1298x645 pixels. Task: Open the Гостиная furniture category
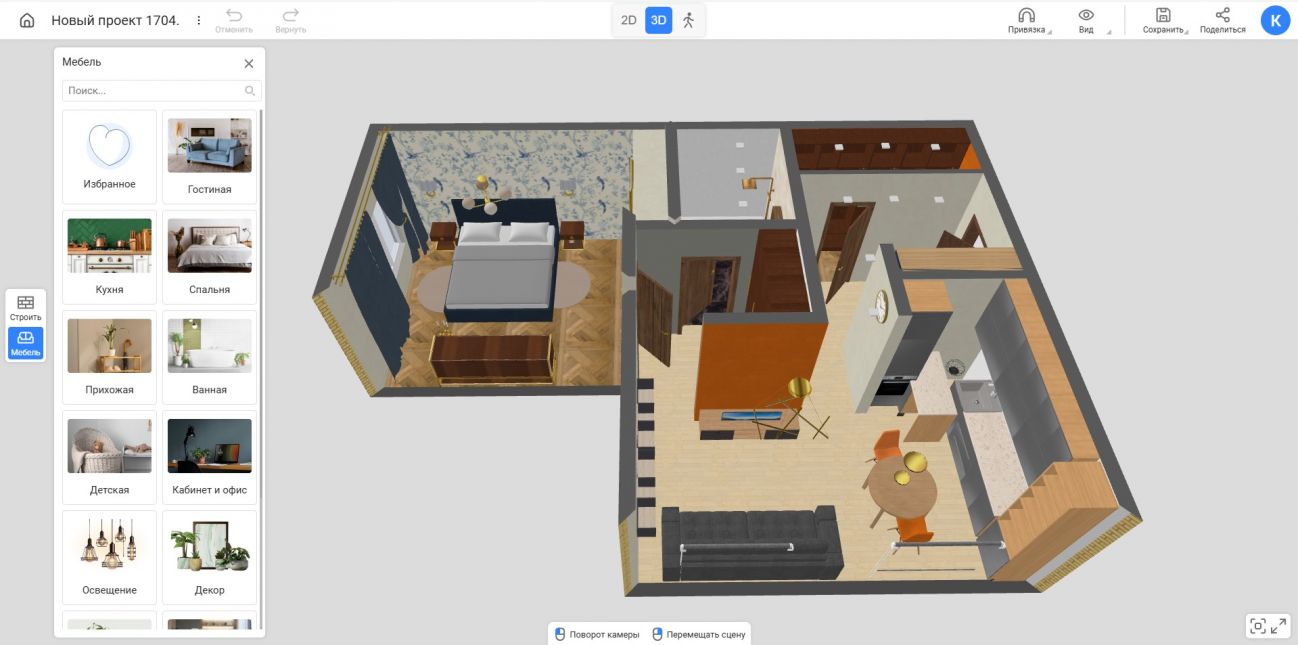coord(209,157)
